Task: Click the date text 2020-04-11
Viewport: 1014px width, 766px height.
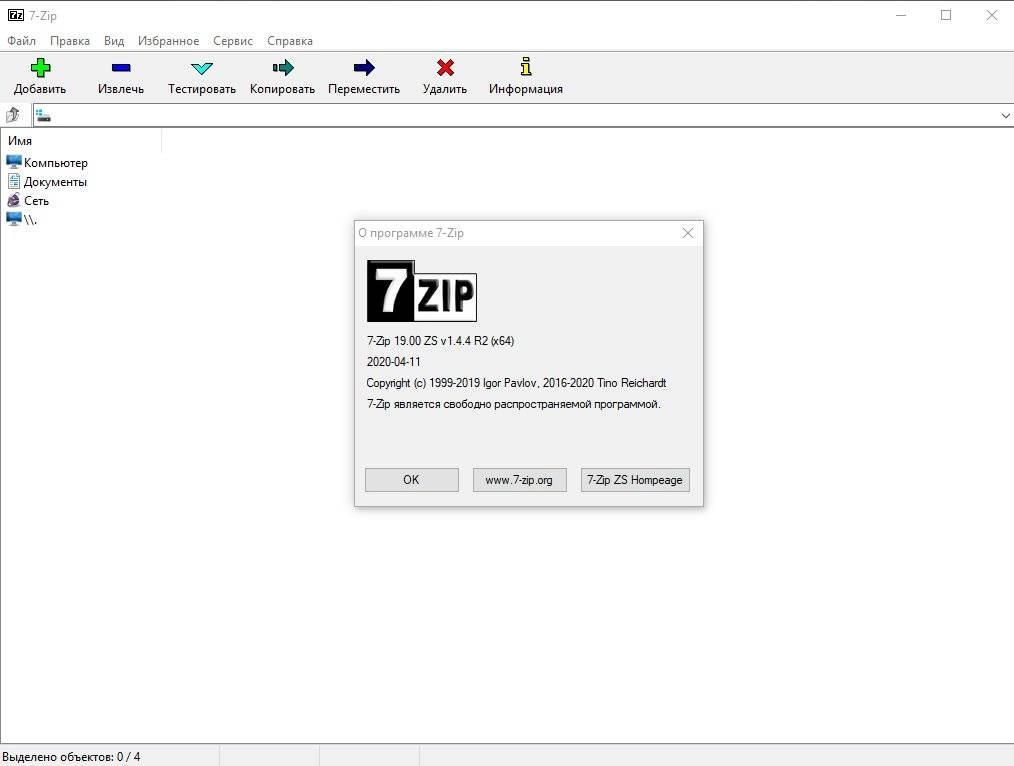Action: [x=393, y=362]
